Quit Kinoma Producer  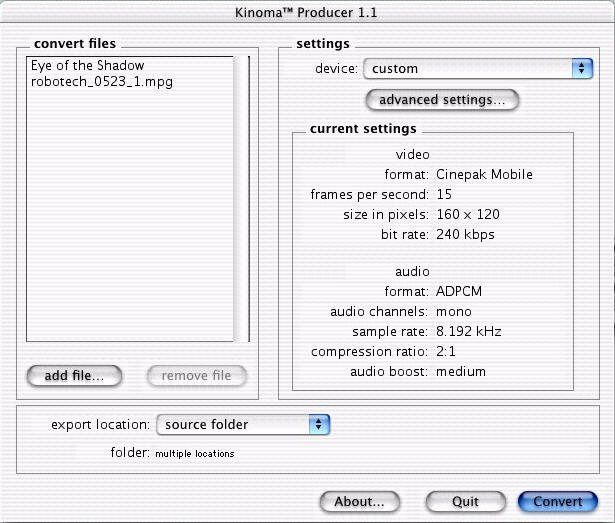(x=465, y=502)
